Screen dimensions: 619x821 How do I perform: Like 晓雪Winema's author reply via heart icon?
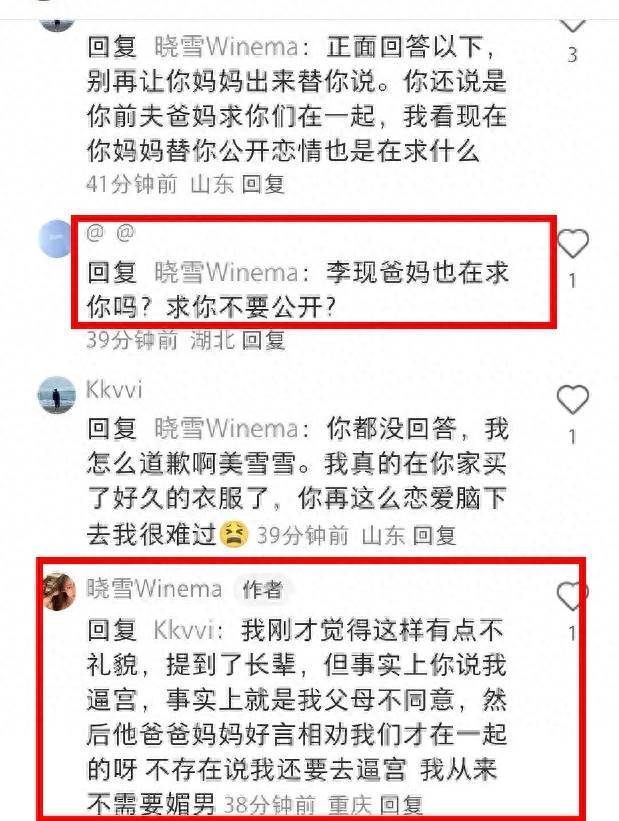572,596
